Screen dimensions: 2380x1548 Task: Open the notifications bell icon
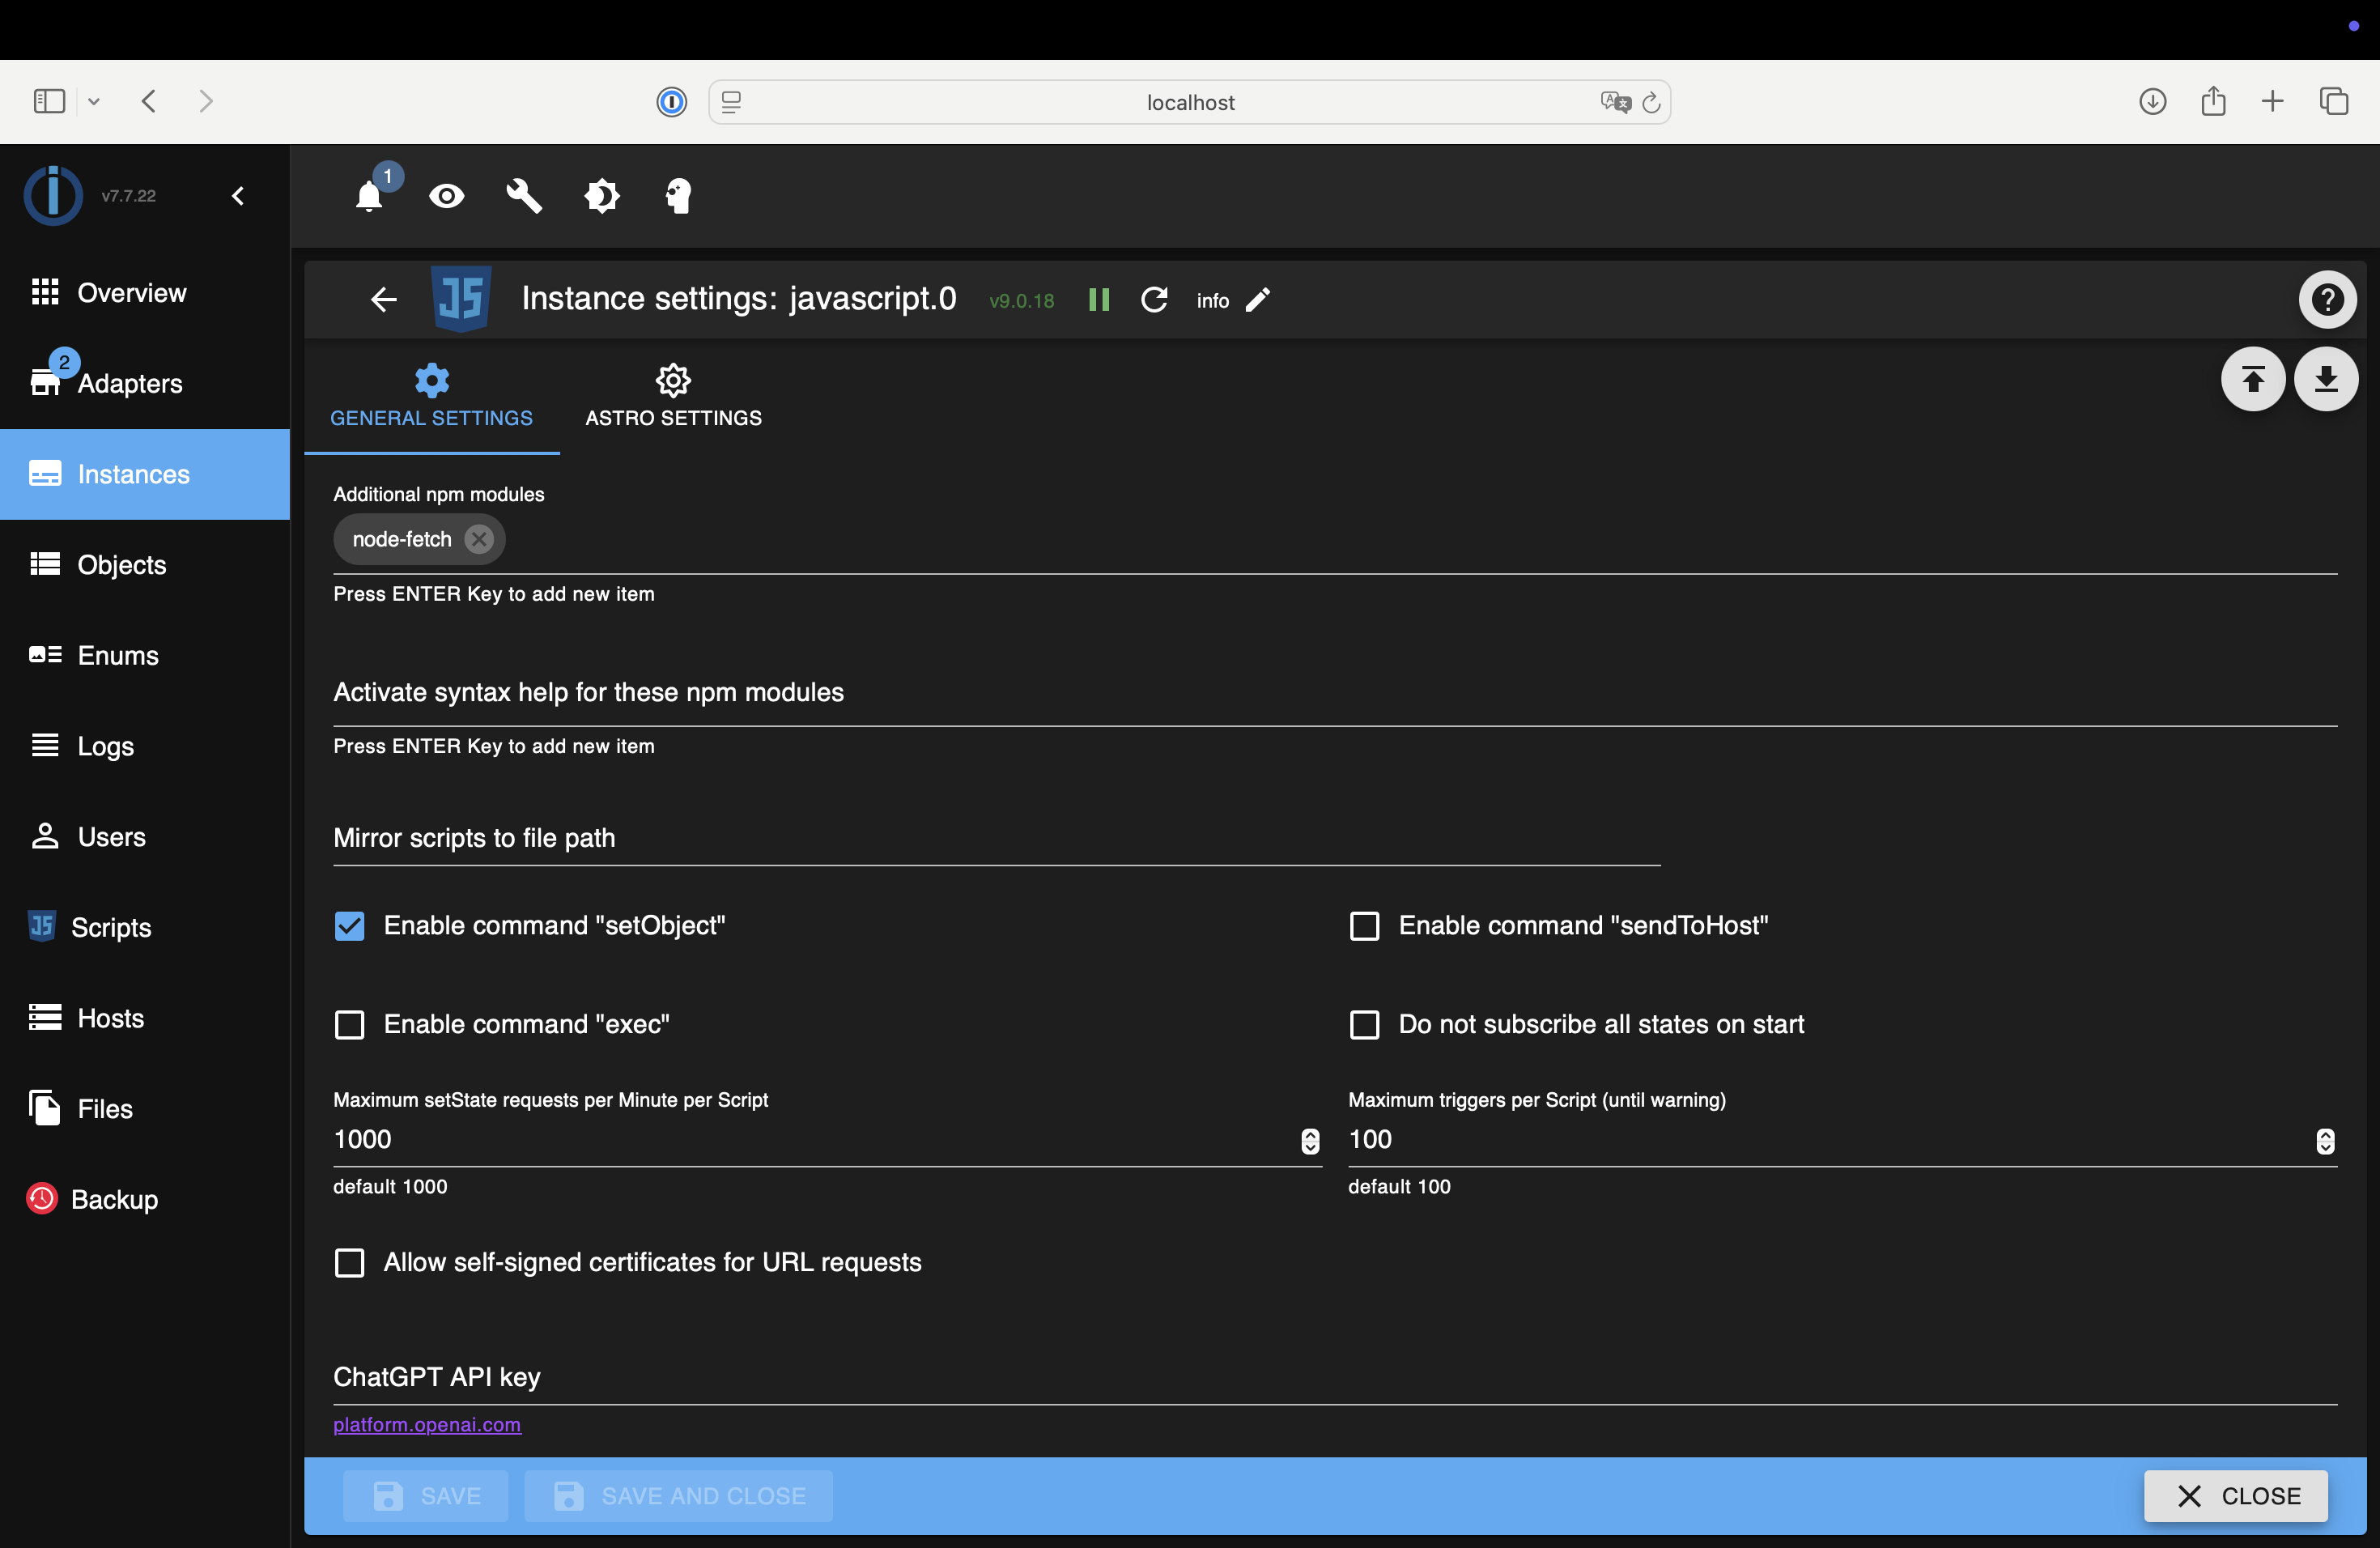pos(369,196)
